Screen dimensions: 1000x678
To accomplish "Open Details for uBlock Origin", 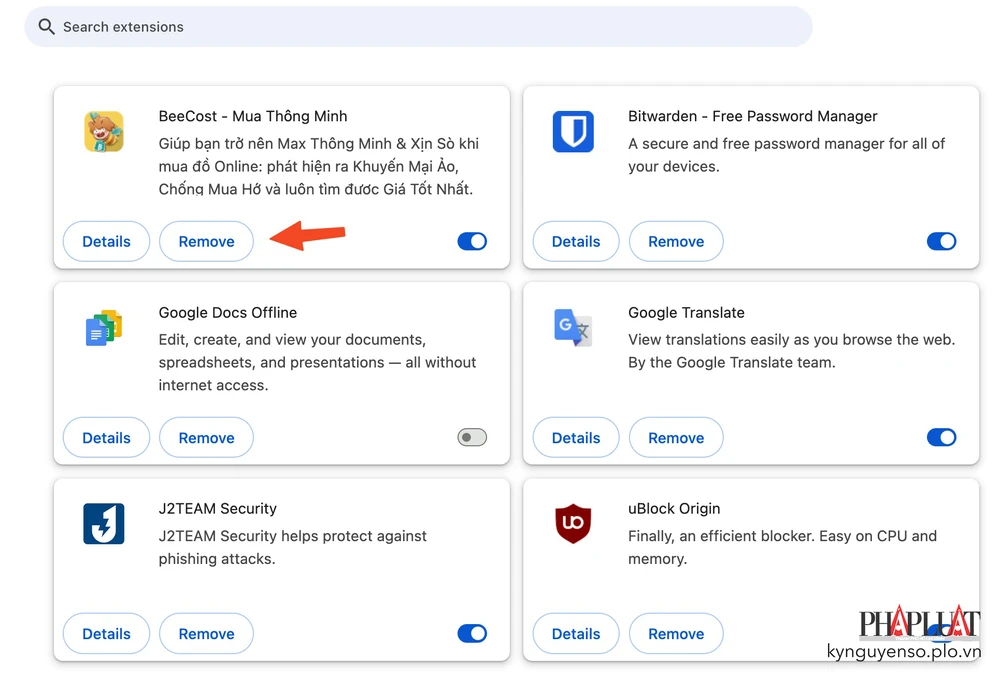I will coord(576,633).
